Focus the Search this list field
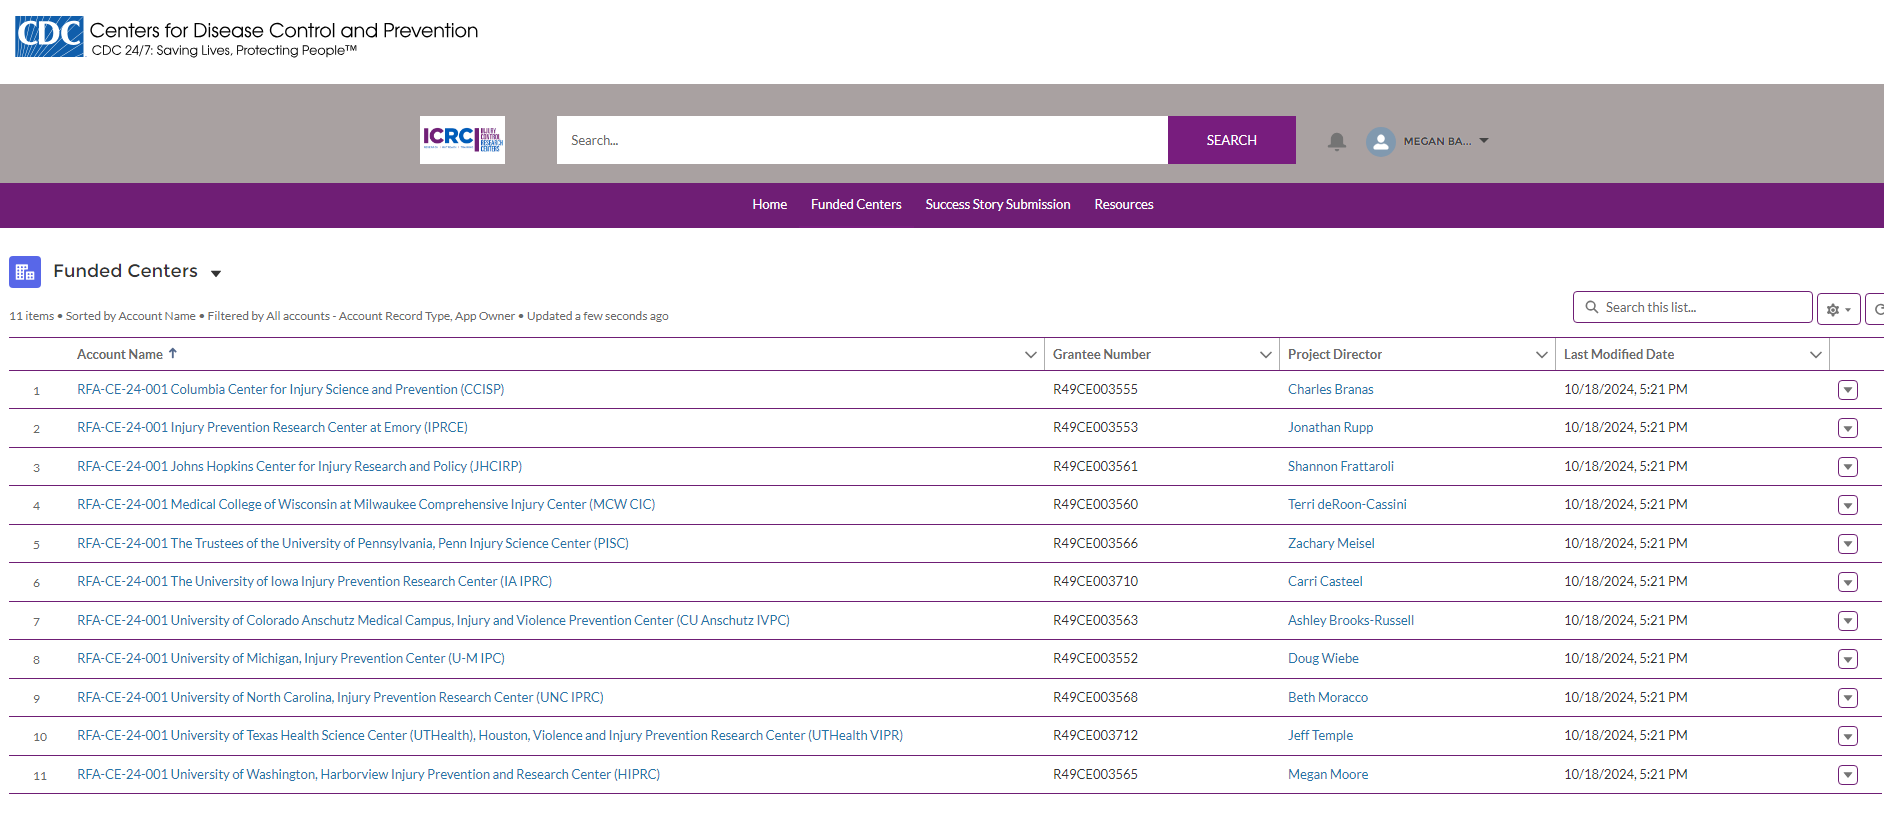 [x=1702, y=308]
